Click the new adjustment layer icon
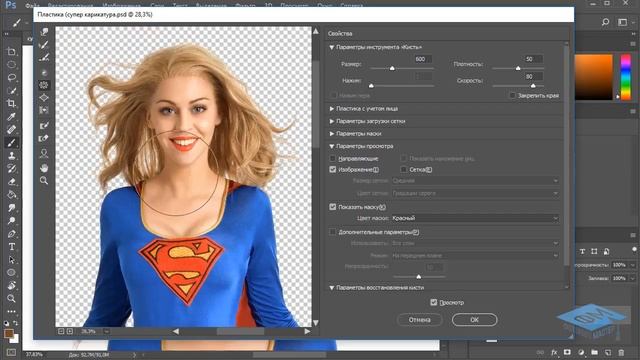This screenshot has width=640, height=360. (581, 352)
